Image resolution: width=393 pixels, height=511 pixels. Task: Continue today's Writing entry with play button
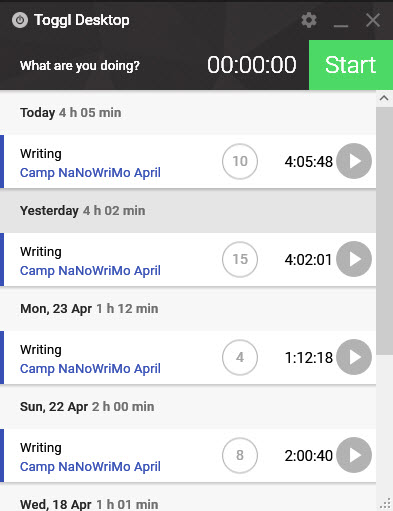(x=354, y=161)
